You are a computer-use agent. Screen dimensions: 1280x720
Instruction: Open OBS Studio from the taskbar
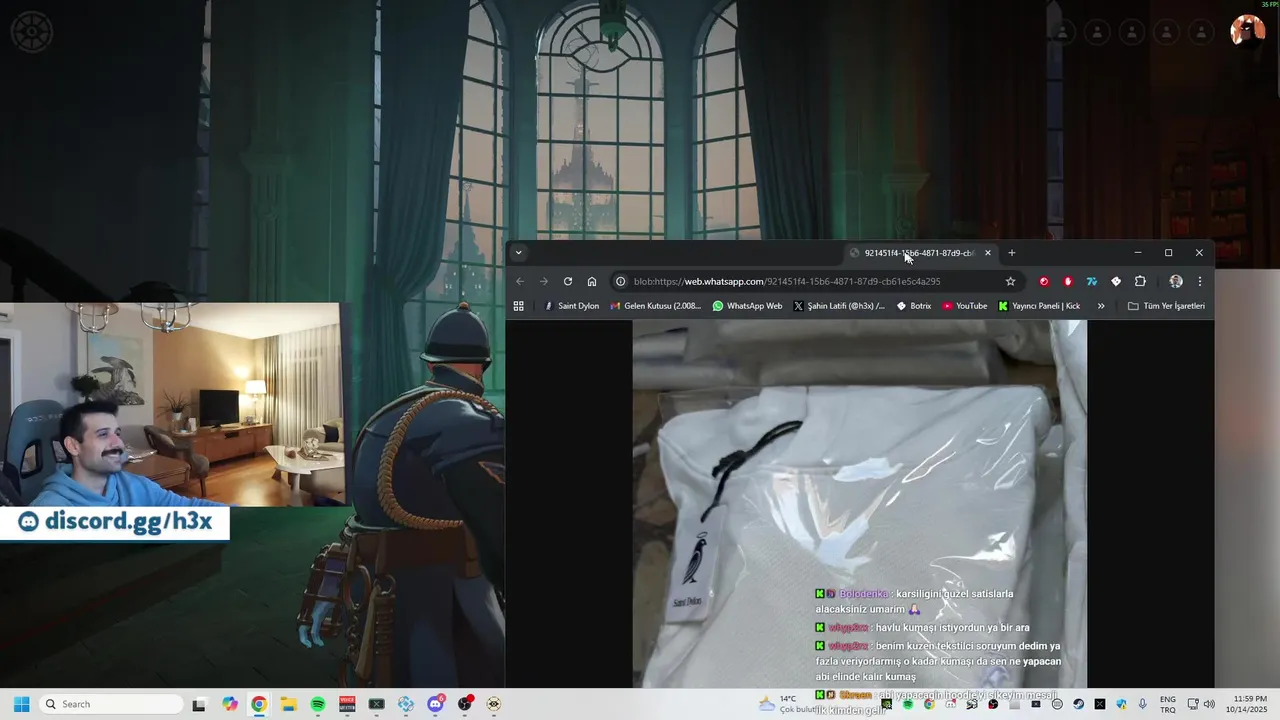click(465, 704)
